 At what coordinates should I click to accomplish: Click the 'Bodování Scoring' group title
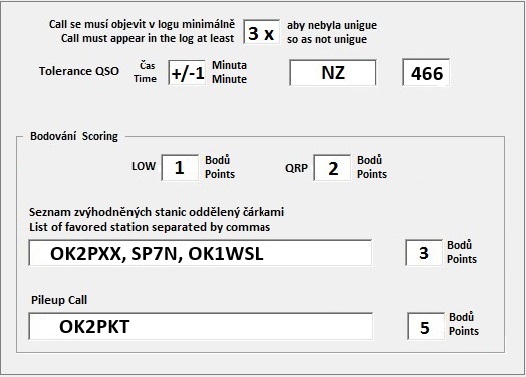tap(74, 136)
